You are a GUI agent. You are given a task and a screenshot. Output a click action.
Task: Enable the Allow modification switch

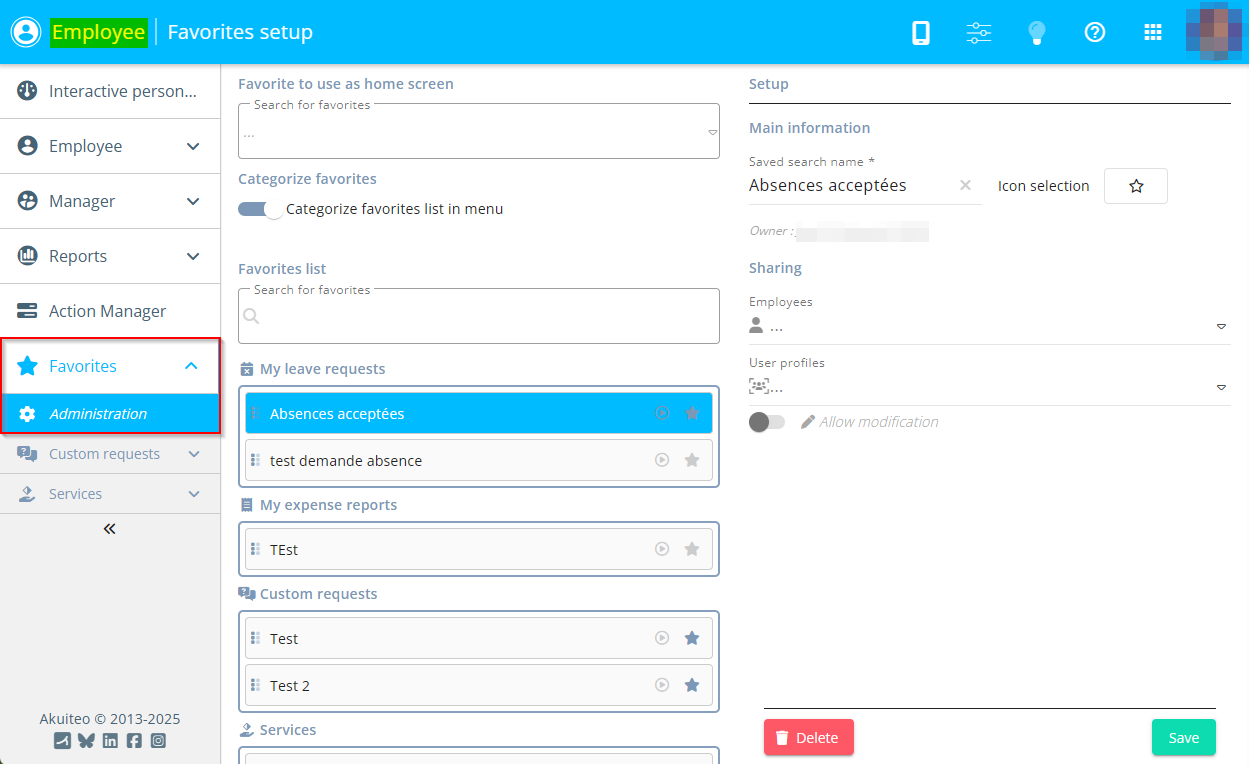point(766,422)
